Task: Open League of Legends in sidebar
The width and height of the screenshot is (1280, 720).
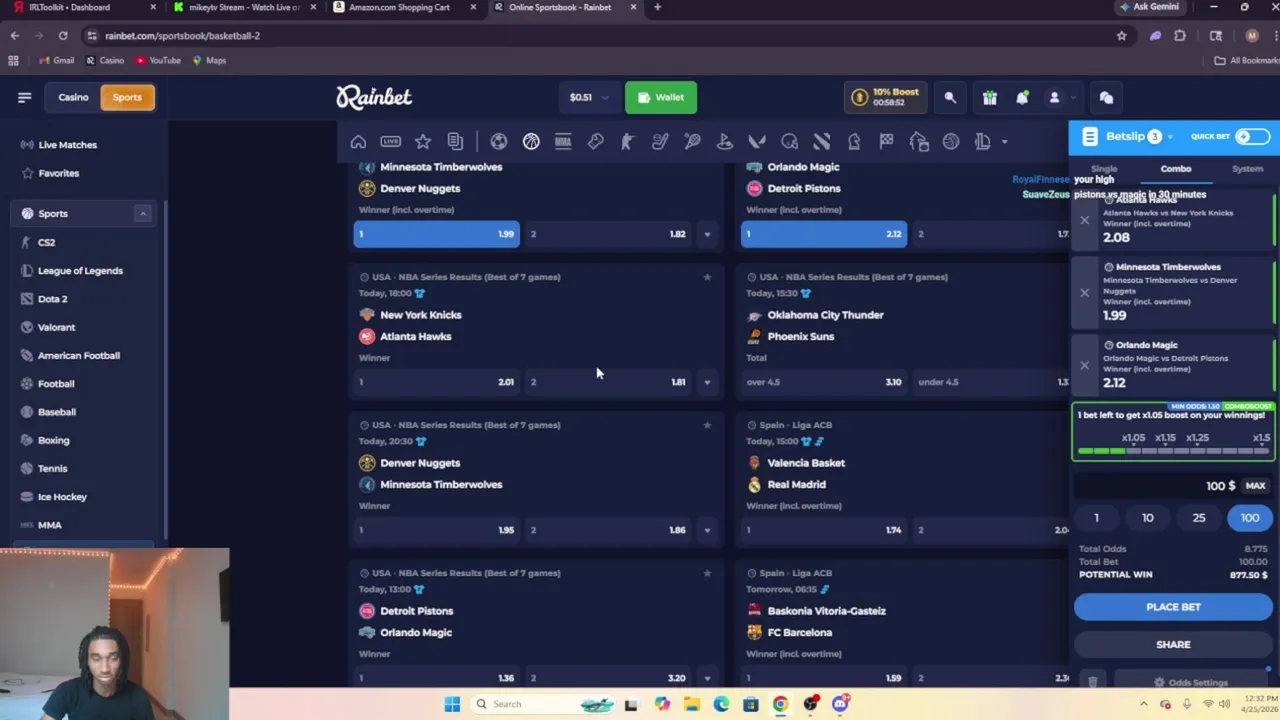Action: click(x=80, y=271)
